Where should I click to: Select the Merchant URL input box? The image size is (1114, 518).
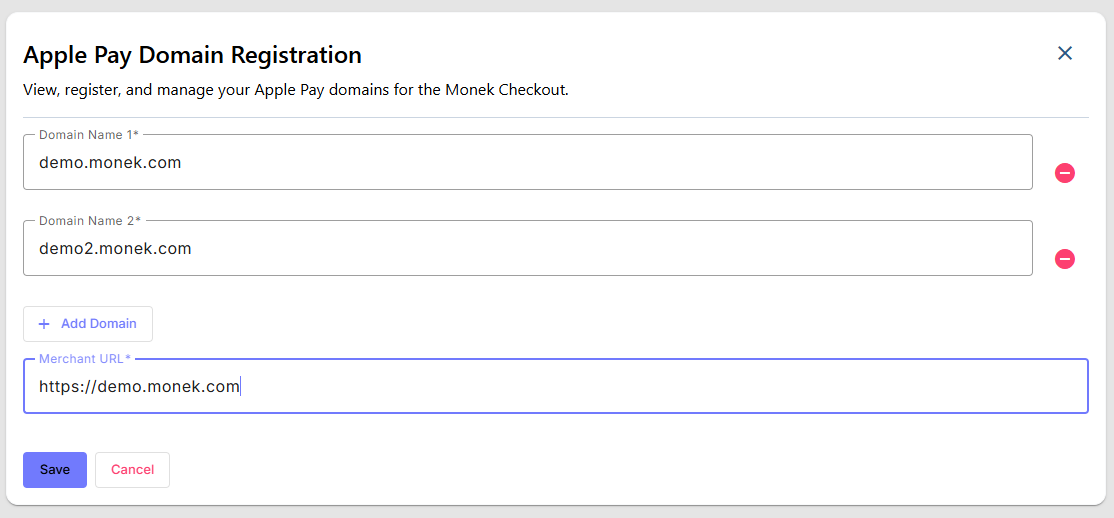coord(650,387)
